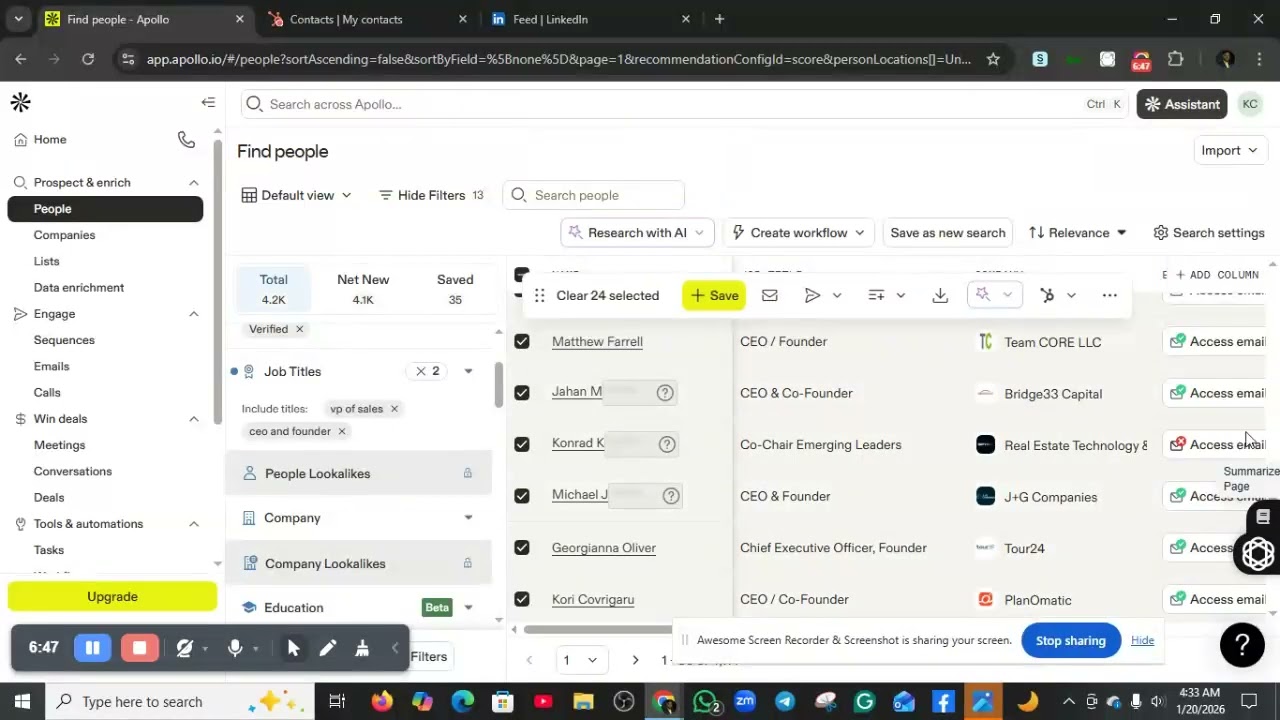Remove the Verified email status filter
The image size is (1280, 720).
(x=299, y=329)
